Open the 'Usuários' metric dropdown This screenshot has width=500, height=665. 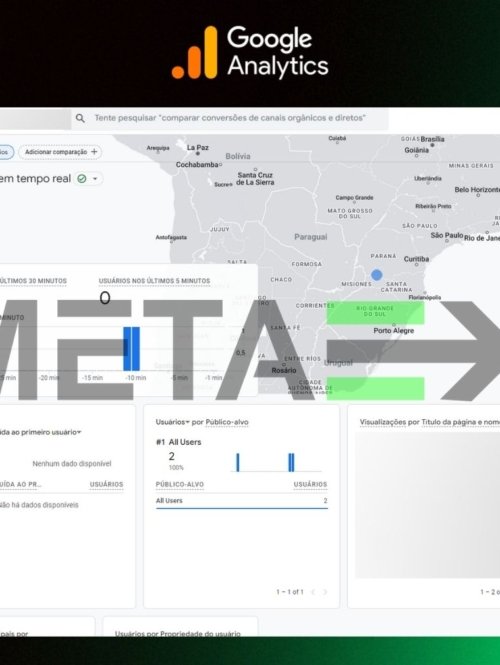click(x=172, y=422)
